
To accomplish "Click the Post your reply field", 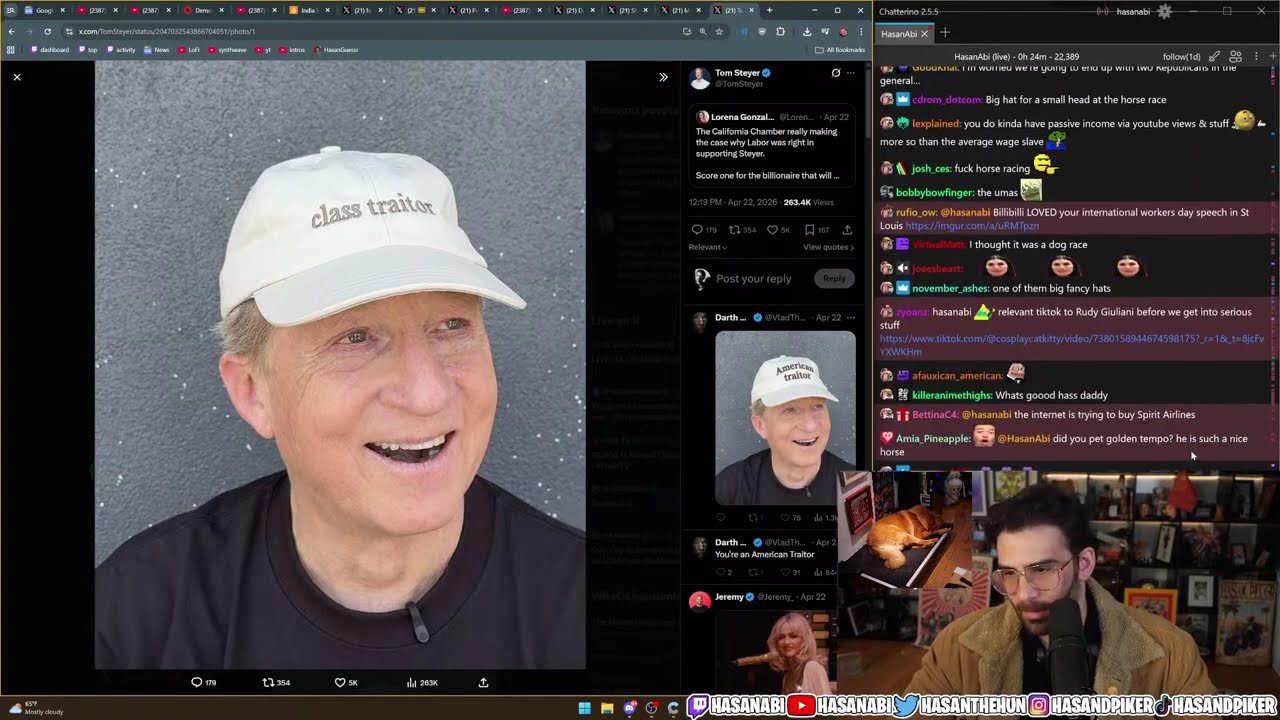I will [x=753, y=279].
